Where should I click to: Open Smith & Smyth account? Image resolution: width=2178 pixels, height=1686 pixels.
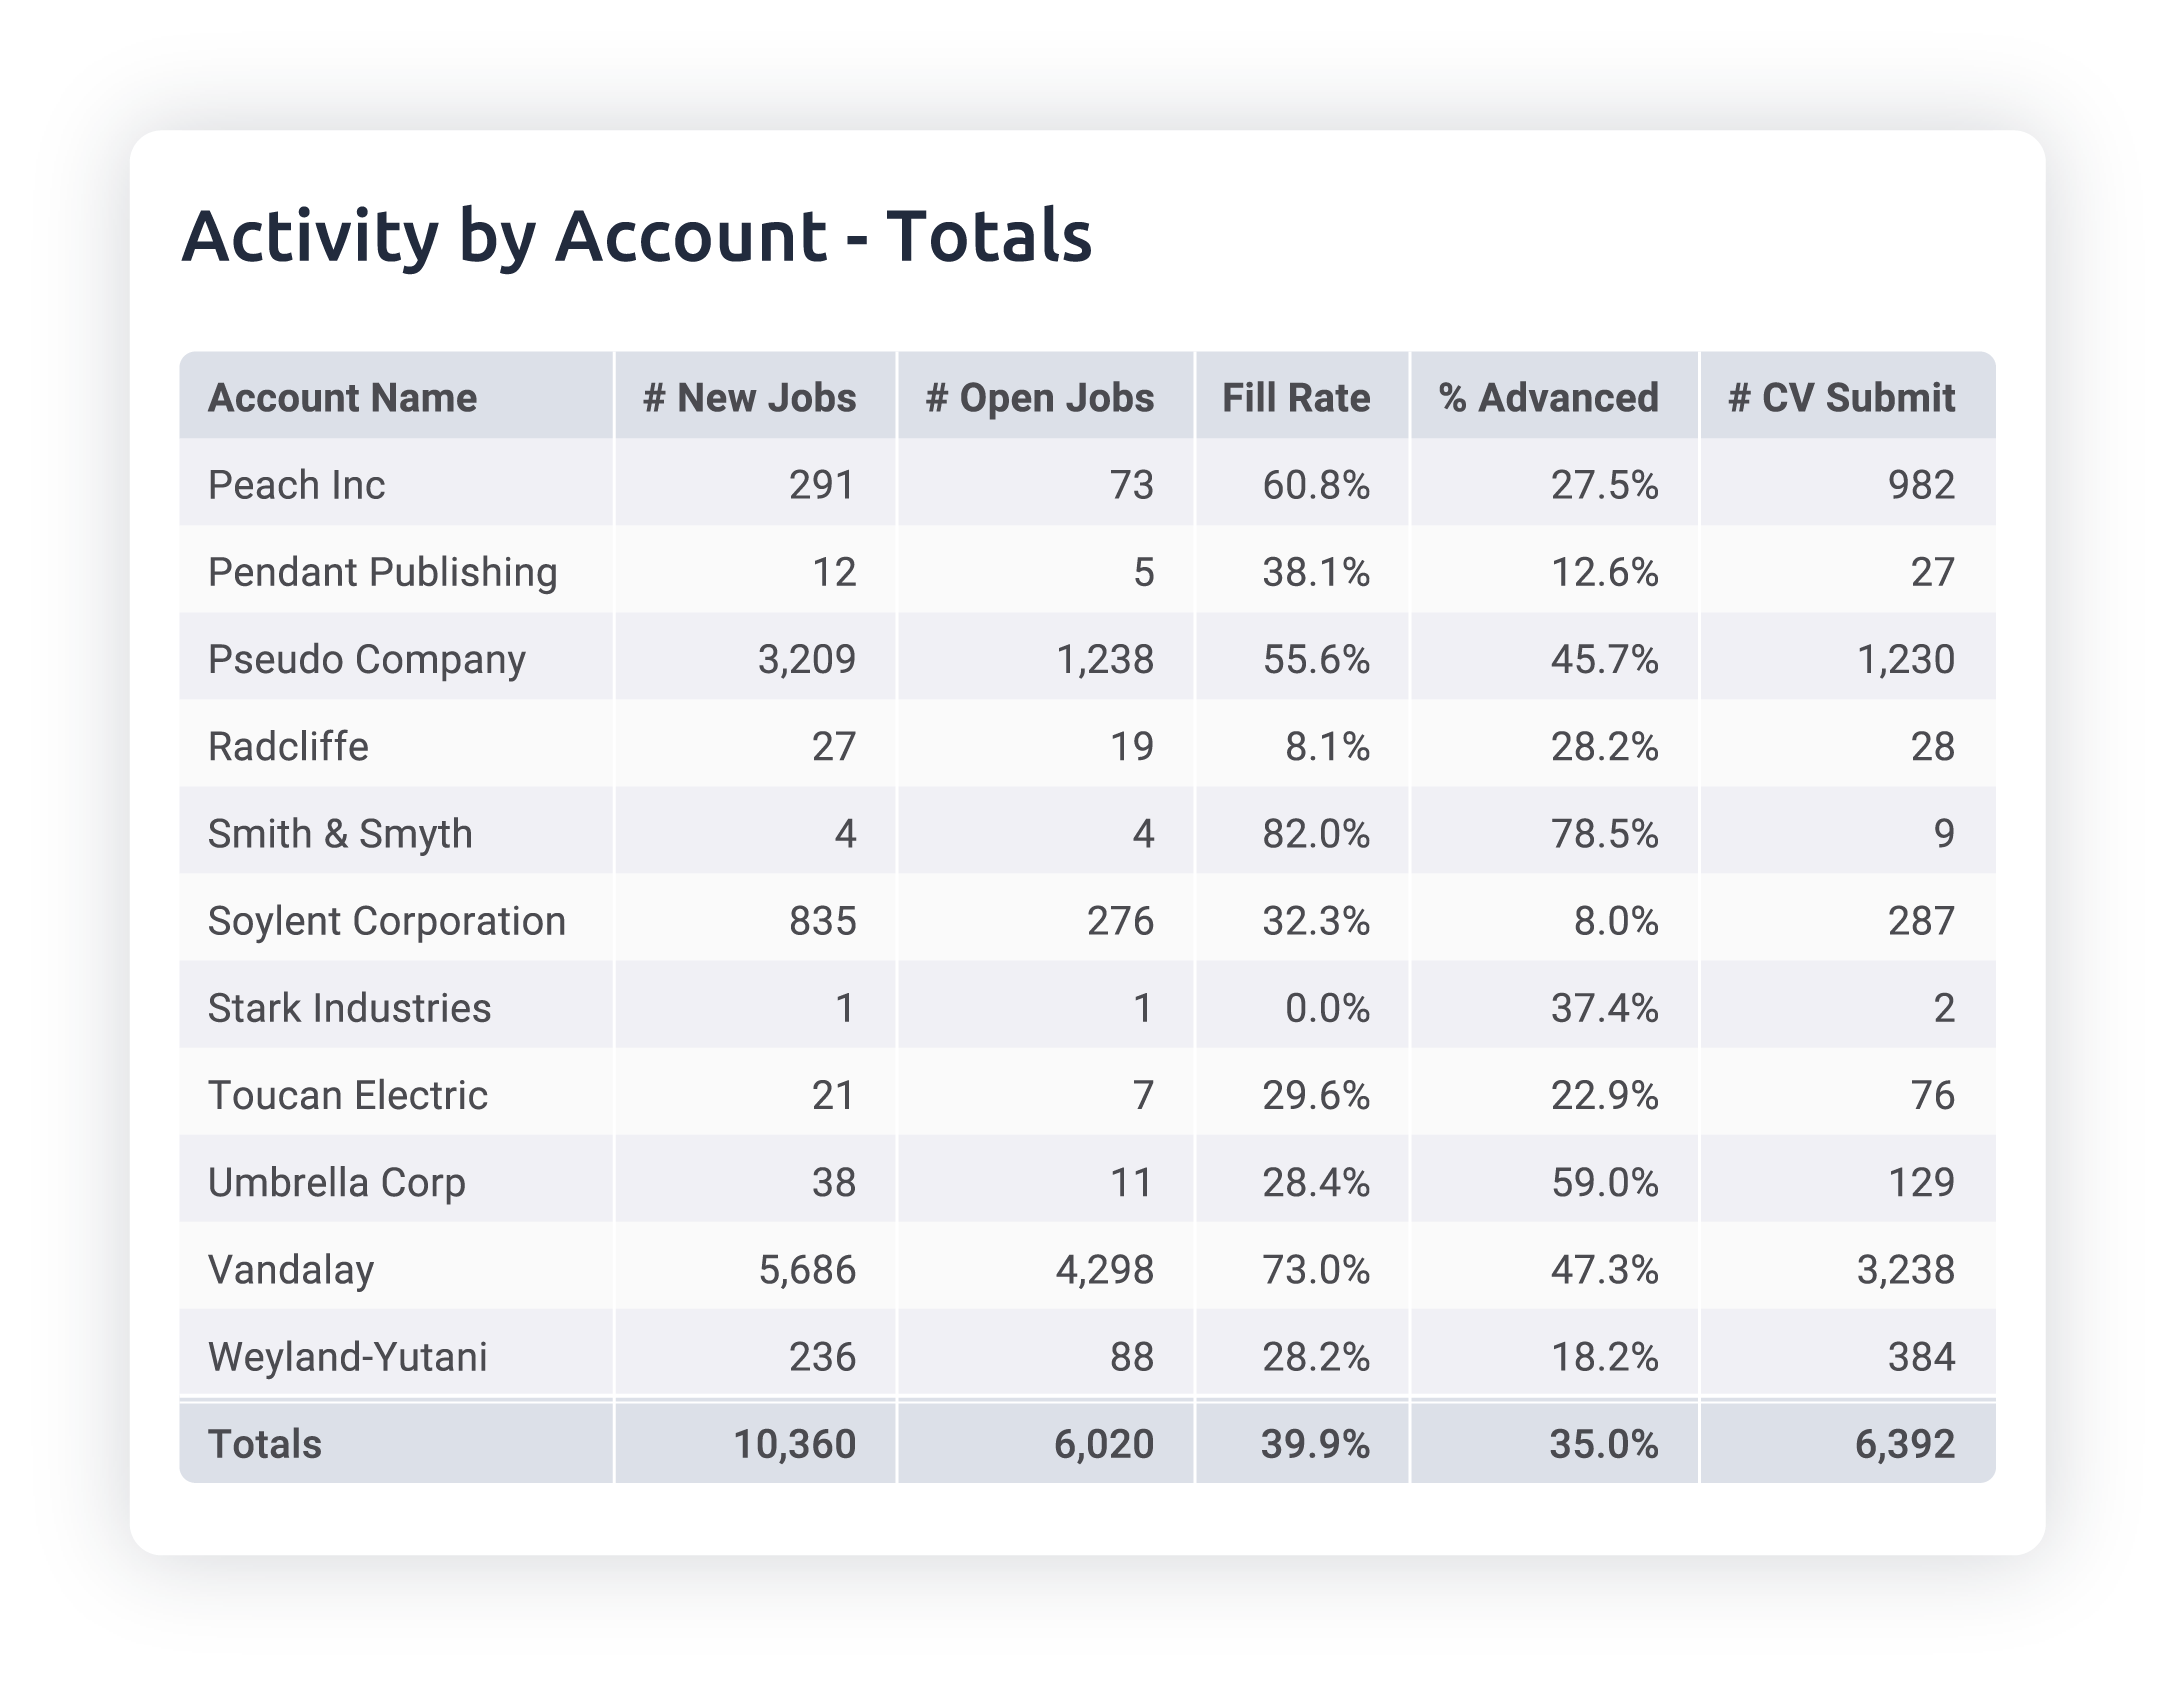340,833
